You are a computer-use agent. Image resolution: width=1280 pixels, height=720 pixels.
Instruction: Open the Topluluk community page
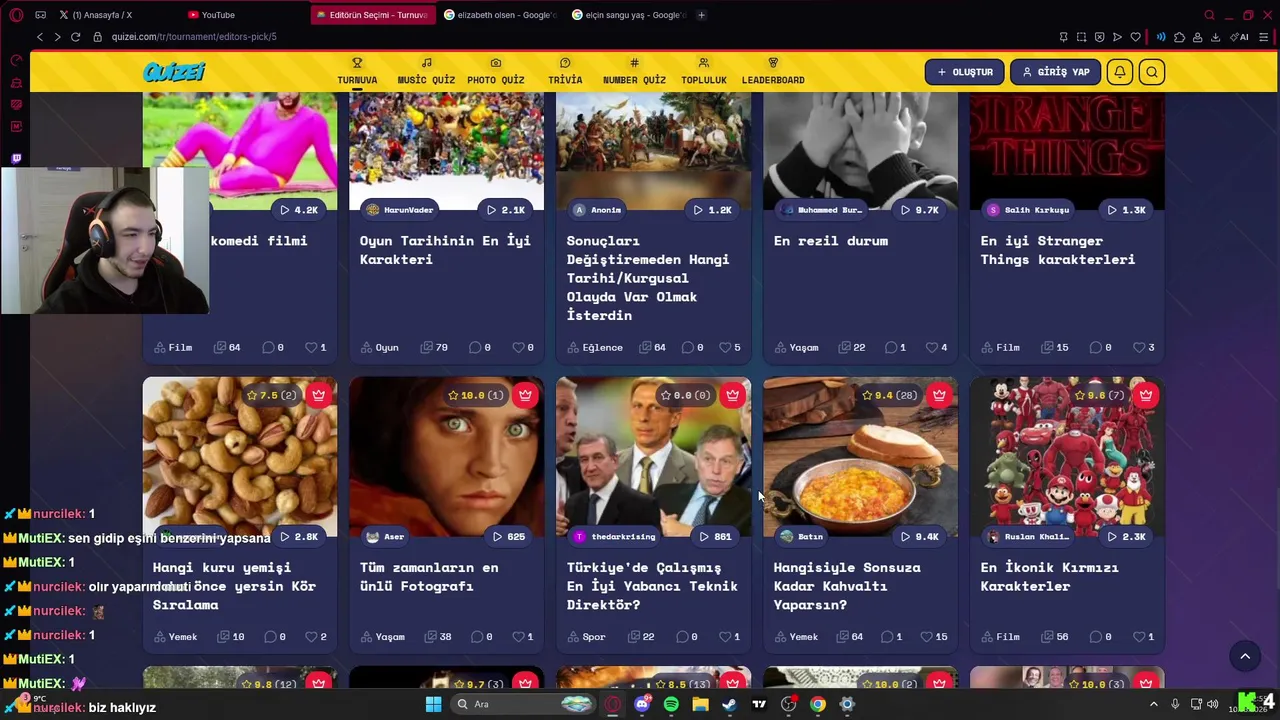pos(704,71)
